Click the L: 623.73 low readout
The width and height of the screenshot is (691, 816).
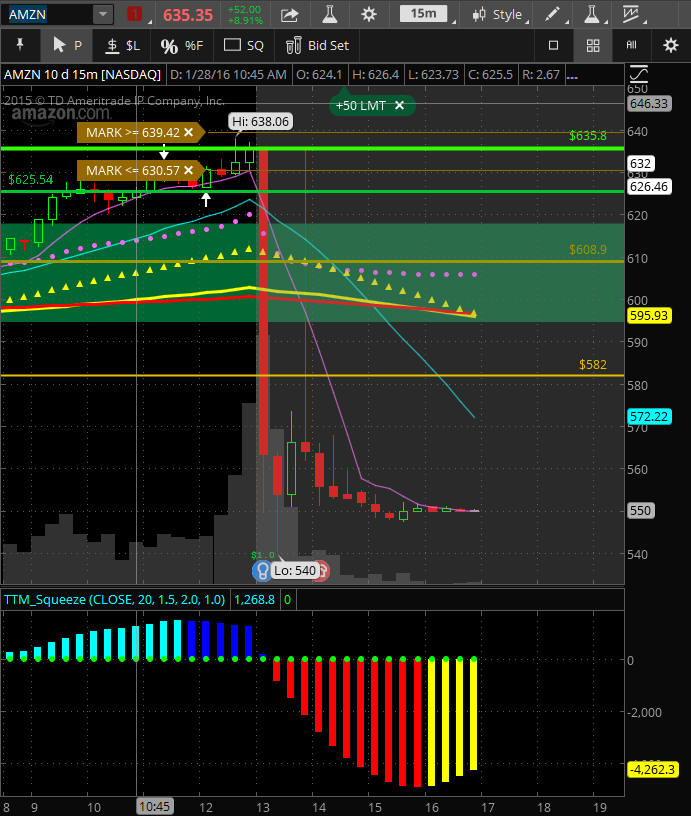click(433, 75)
